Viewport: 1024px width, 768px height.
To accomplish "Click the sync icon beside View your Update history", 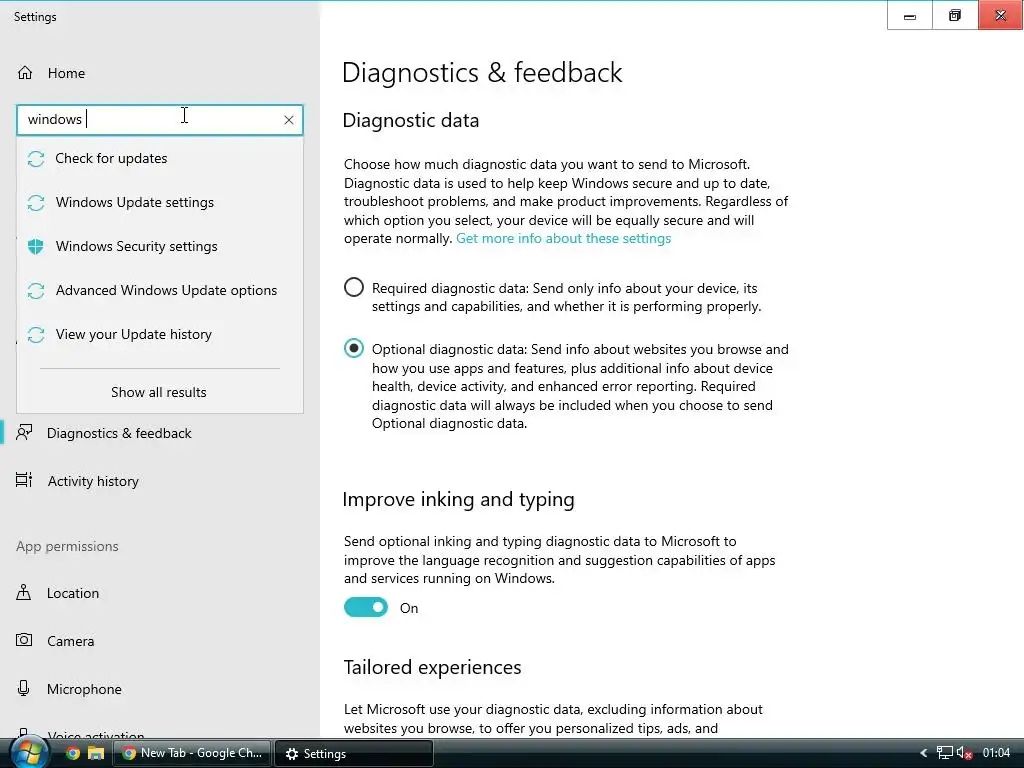I will tap(36, 335).
